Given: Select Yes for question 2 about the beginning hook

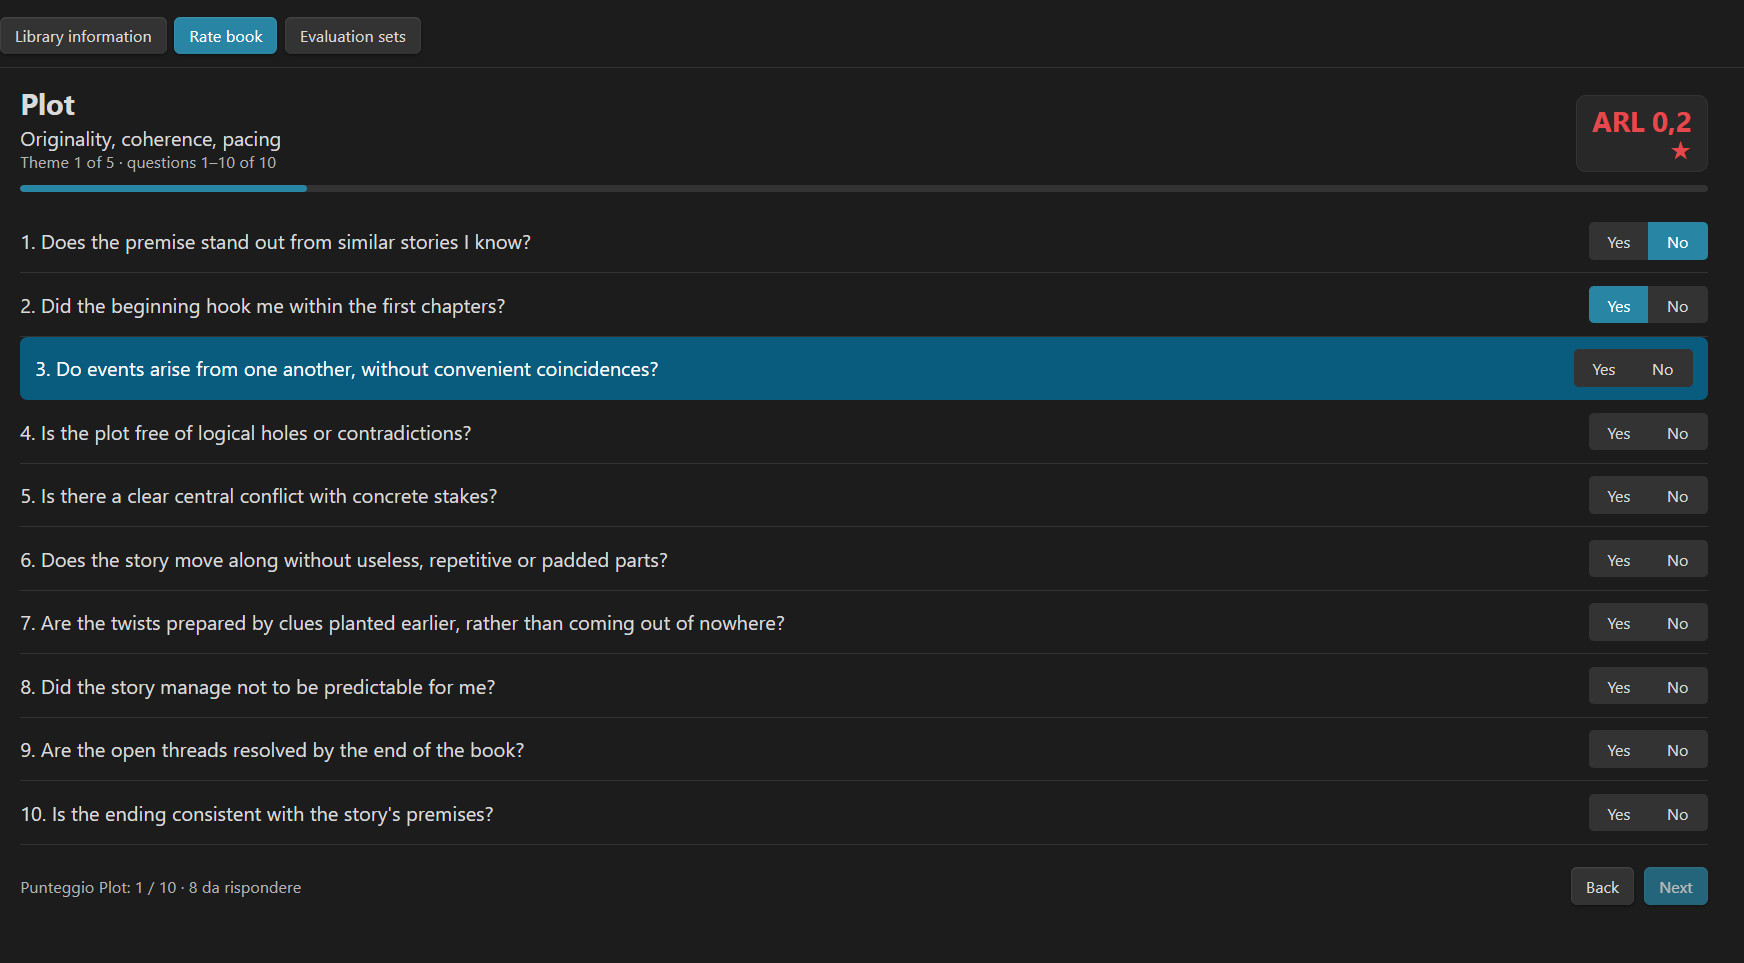Looking at the screenshot, I should click(1618, 306).
